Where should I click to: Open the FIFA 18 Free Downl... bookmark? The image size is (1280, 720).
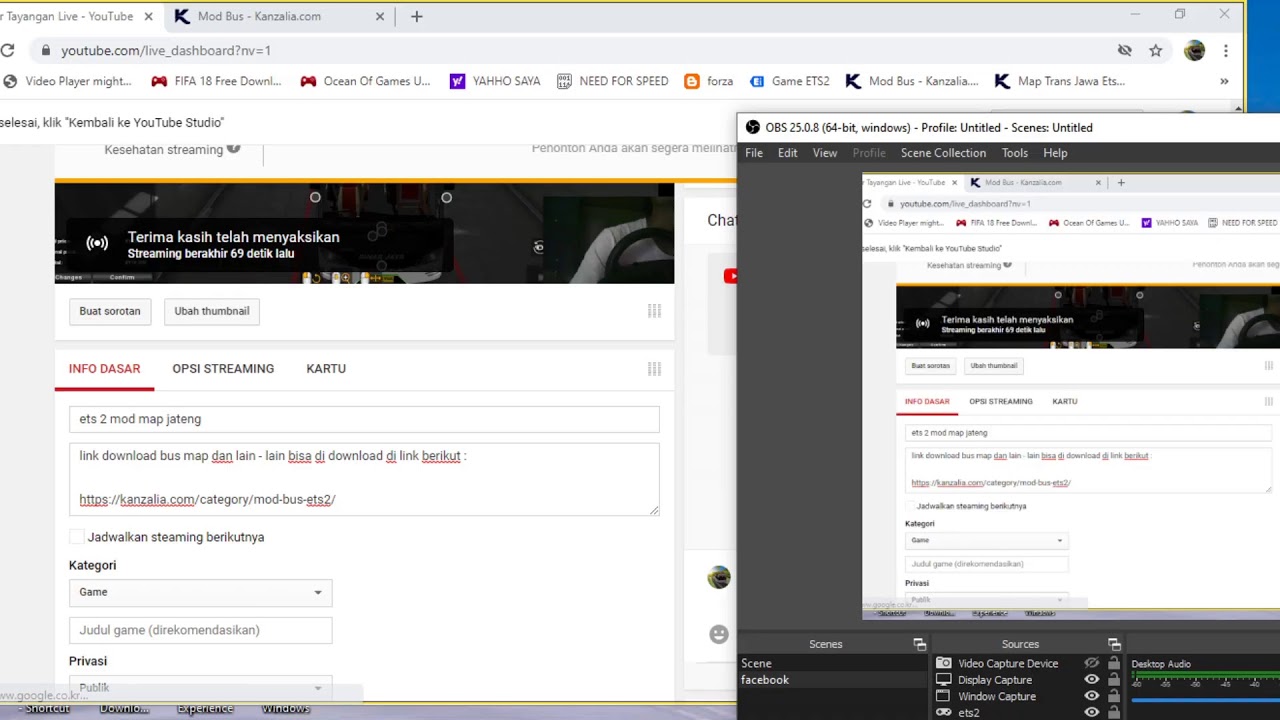(x=217, y=81)
